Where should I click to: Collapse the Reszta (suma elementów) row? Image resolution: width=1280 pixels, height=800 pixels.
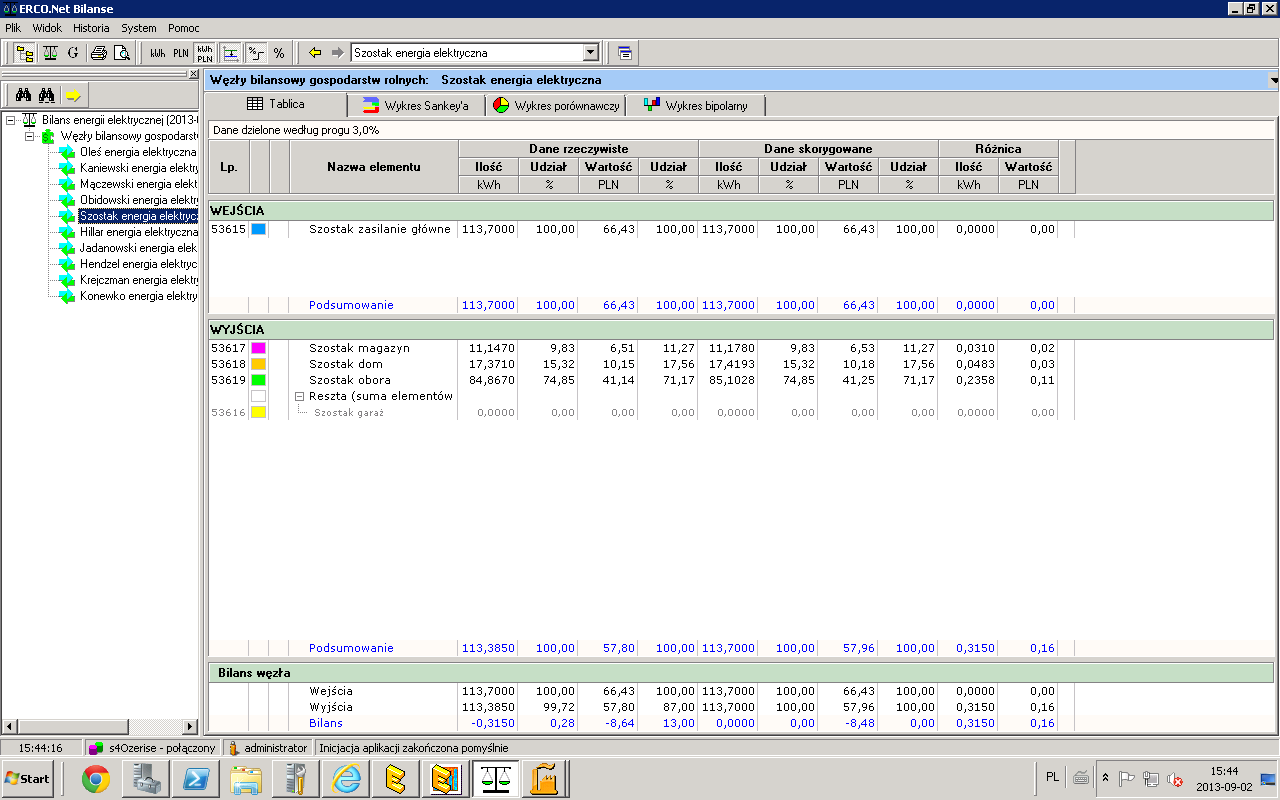click(x=299, y=396)
